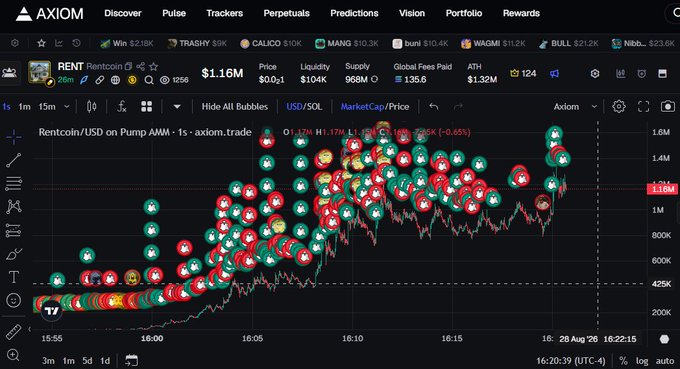Take a chart snapshot with camera

tap(668, 107)
